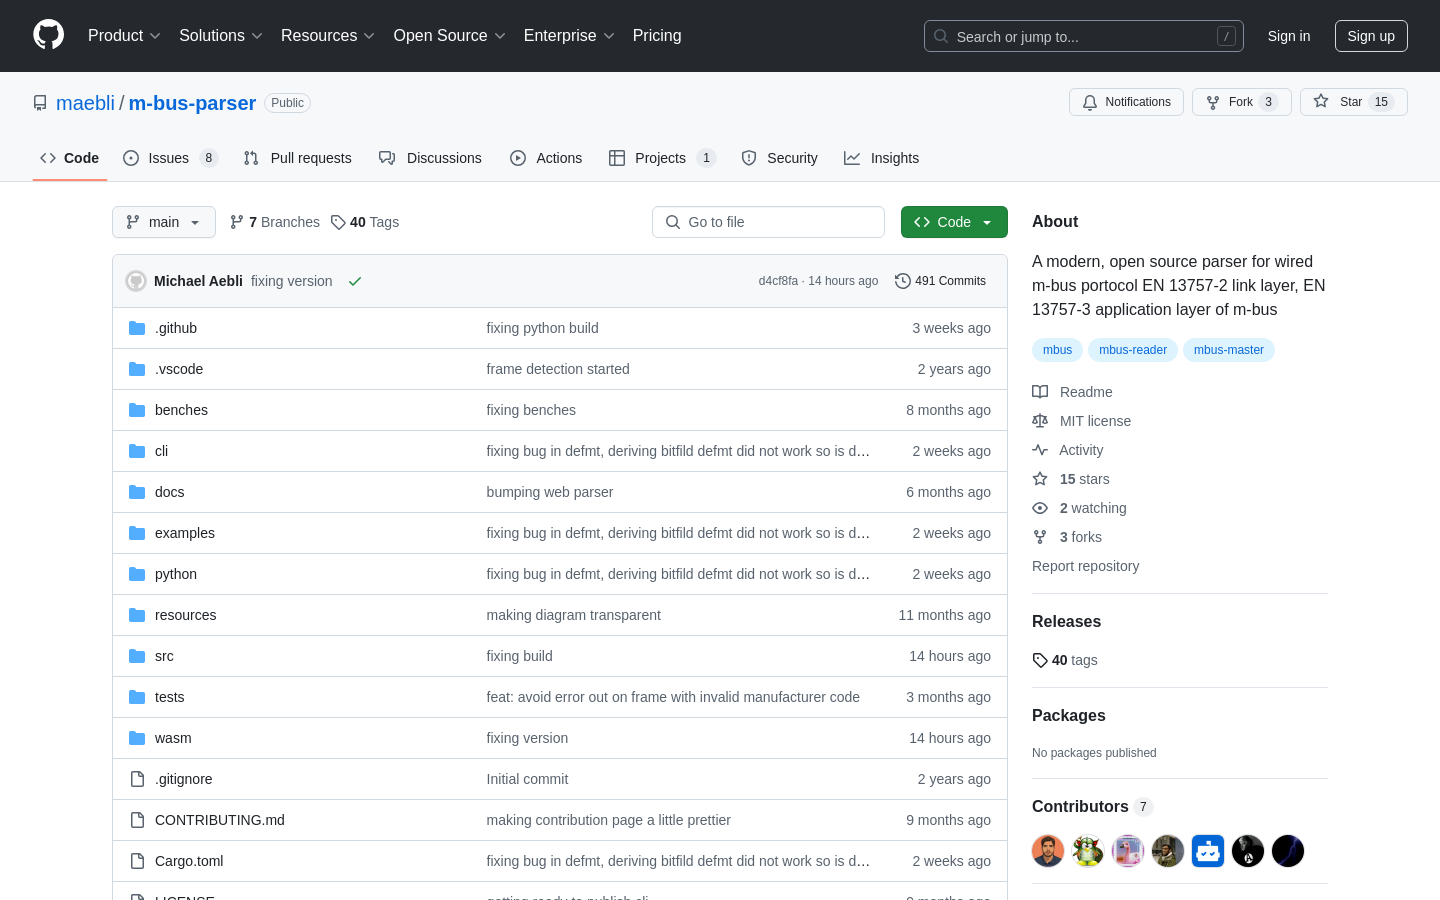Open the python folder icon
The height and width of the screenshot is (900, 1440).
tap(137, 574)
